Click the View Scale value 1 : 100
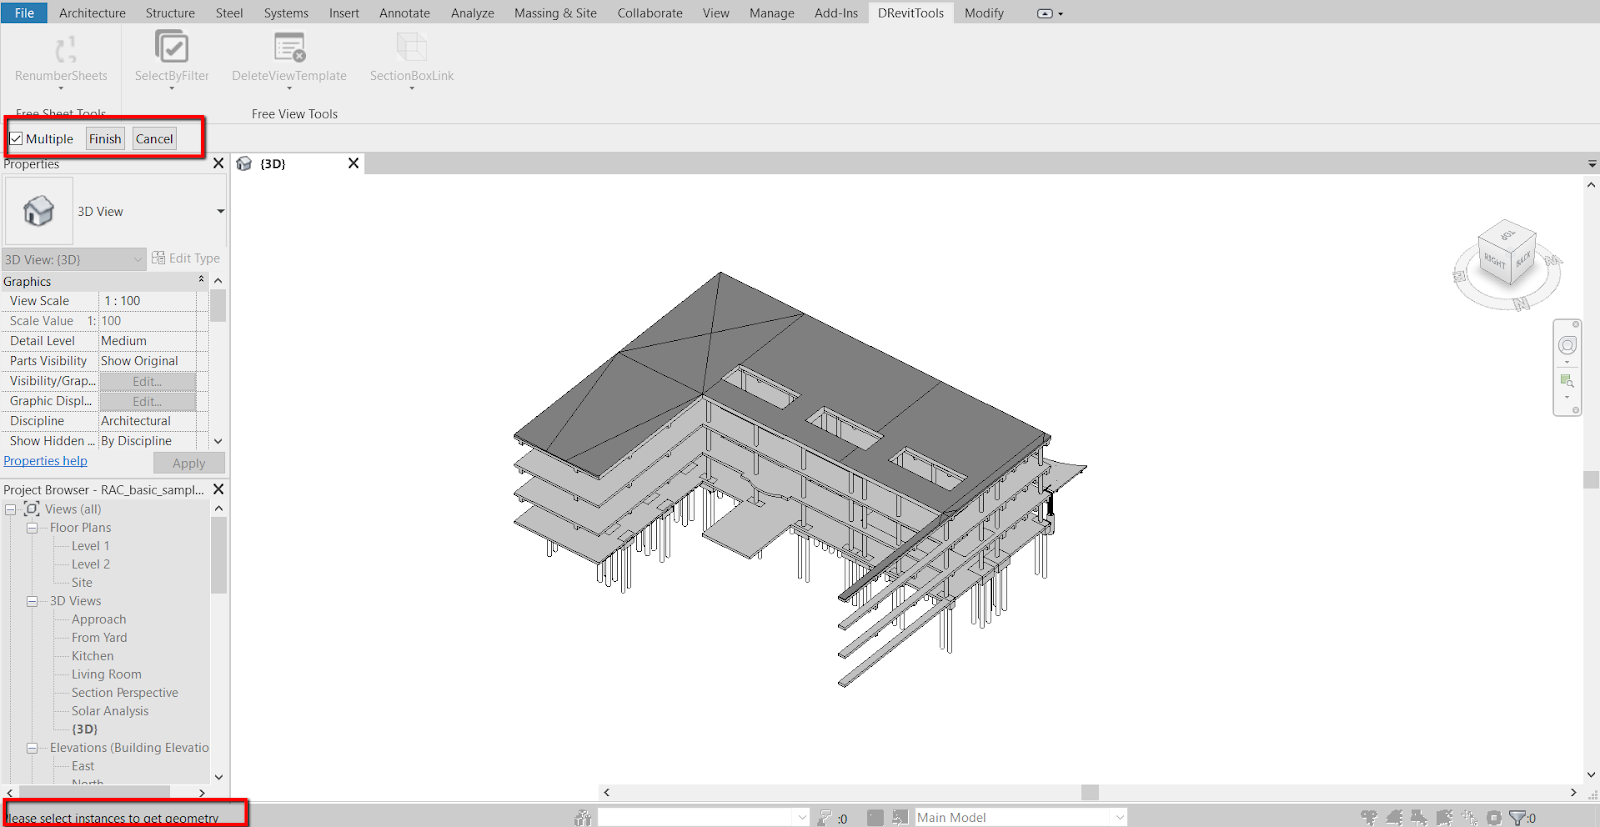1600x827 pixels. tap(147, 301)
